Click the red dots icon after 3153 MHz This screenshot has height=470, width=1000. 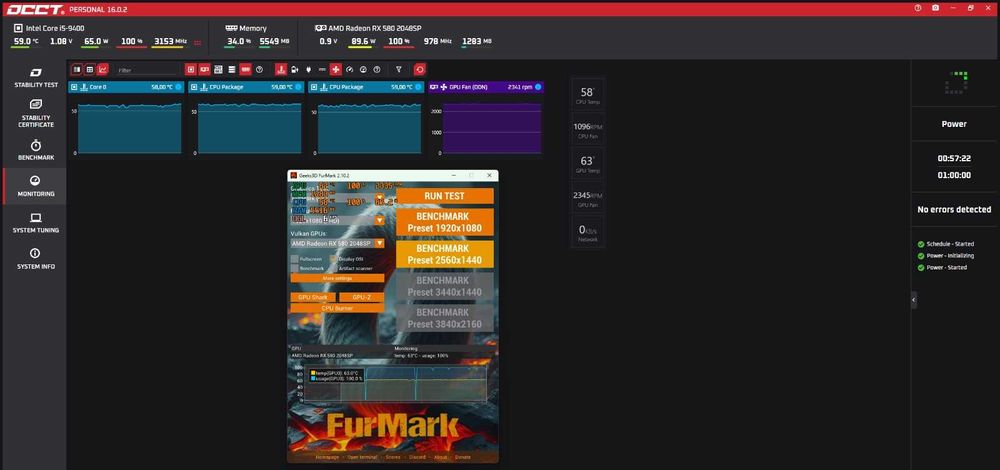pyautogui.click(x=197, y=42)
